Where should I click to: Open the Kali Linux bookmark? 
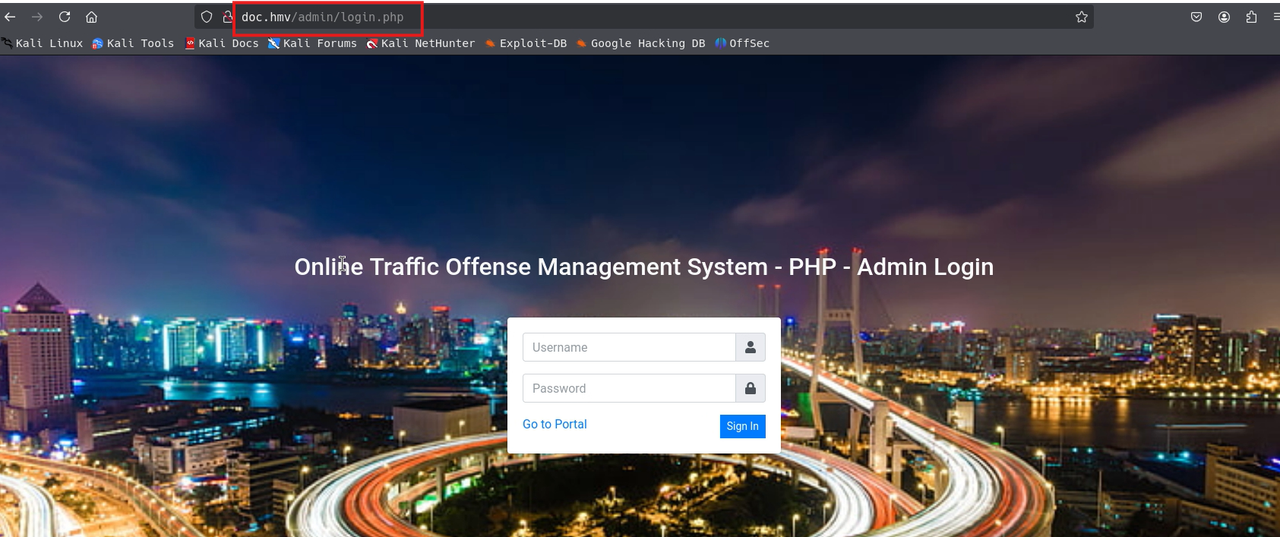pos(42,43)
